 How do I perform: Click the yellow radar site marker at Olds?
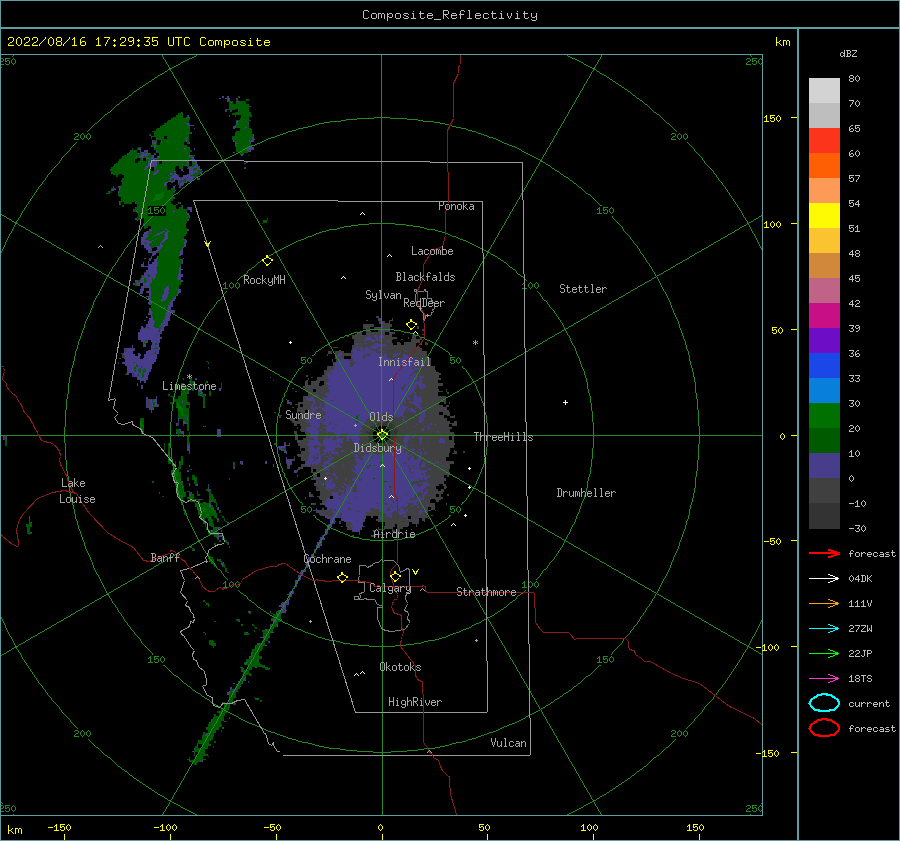[382, 435]
